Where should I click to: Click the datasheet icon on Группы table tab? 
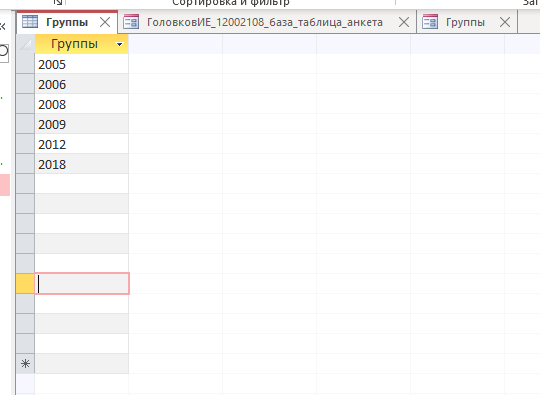point(30,22)
